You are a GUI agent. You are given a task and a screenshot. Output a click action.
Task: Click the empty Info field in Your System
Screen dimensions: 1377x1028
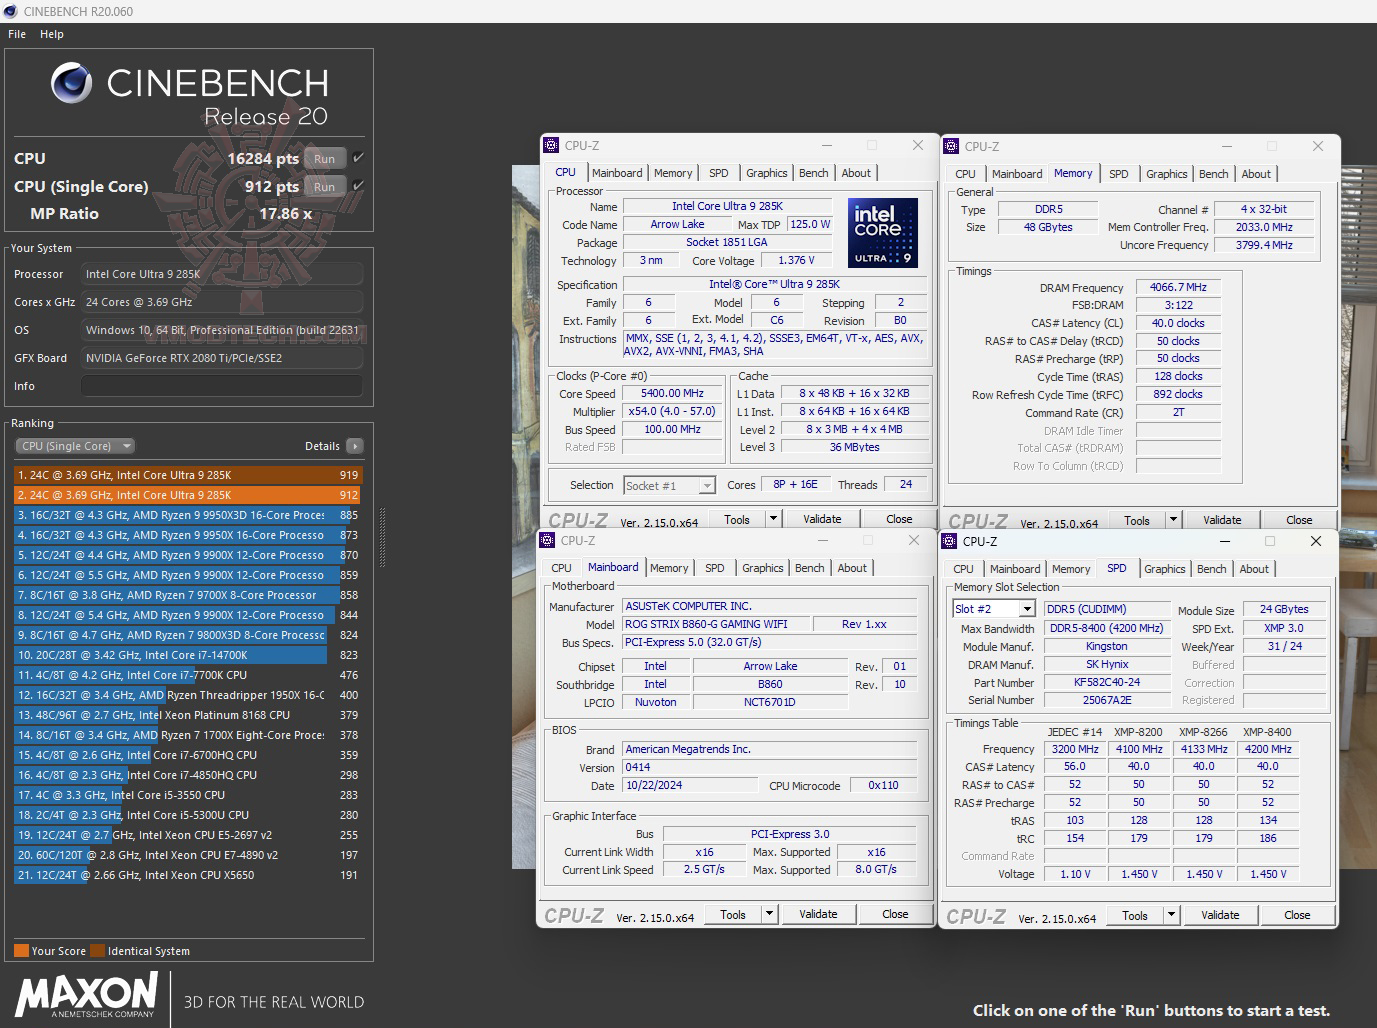222,386
